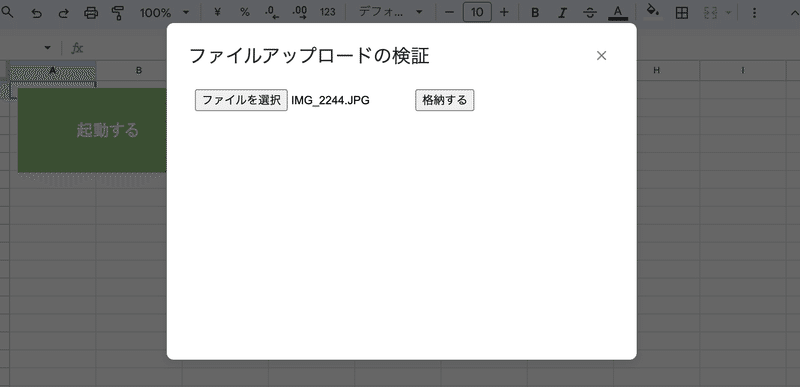Decrease font size with minus button
The image size is (800, 387).
[x=449, y=12]
